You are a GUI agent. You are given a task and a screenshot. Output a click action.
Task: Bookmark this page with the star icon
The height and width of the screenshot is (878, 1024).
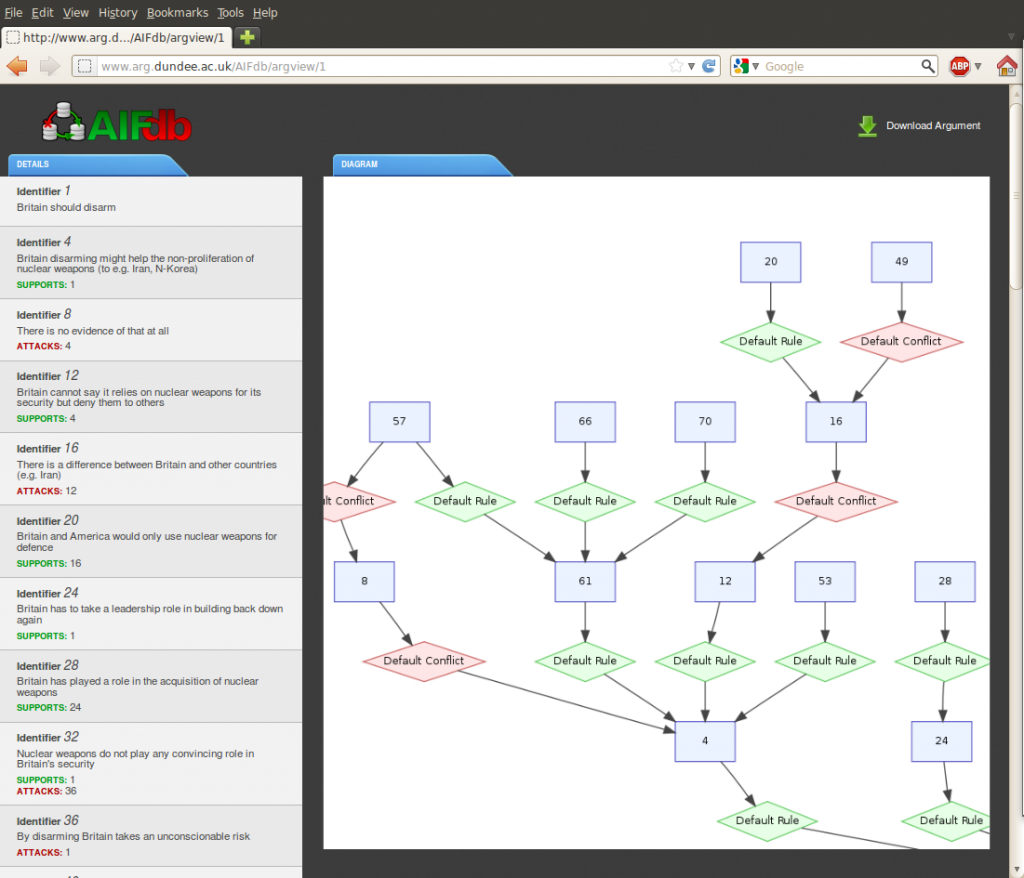676,65
